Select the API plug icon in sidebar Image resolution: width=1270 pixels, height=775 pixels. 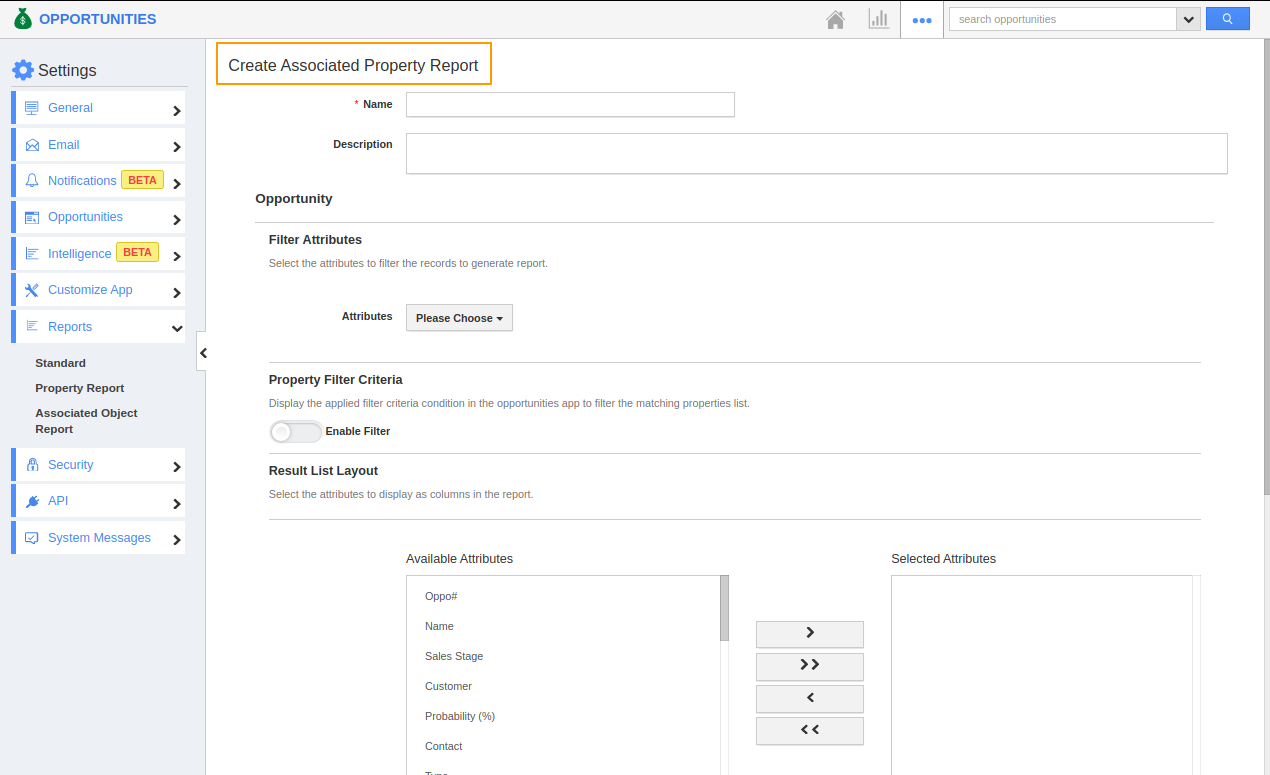pos(32,500)
